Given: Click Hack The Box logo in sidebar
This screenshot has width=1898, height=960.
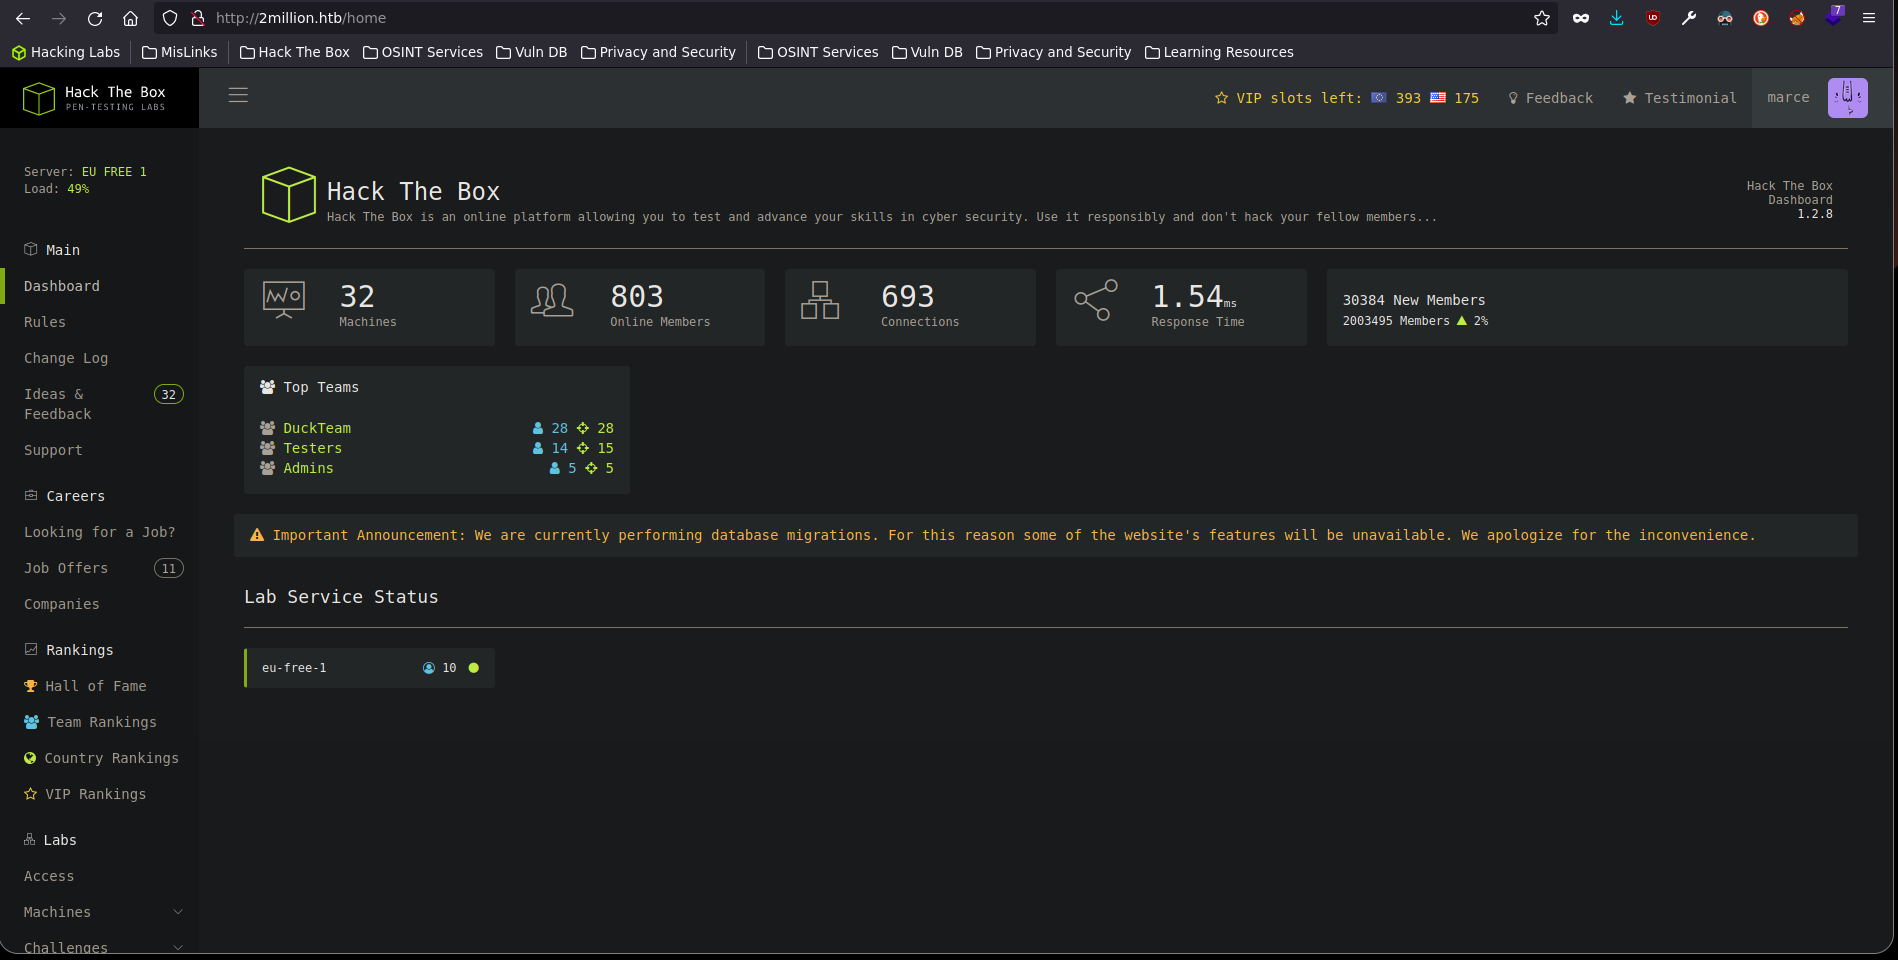Looking at the screenshot, I should pyautogui.click(x=95, y=98).
